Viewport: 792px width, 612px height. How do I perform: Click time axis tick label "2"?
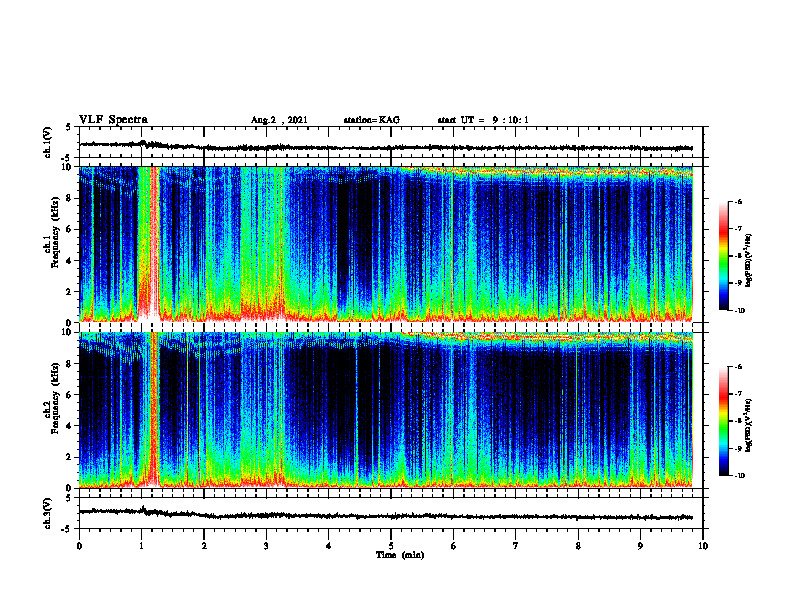click(x=204, y=546)
